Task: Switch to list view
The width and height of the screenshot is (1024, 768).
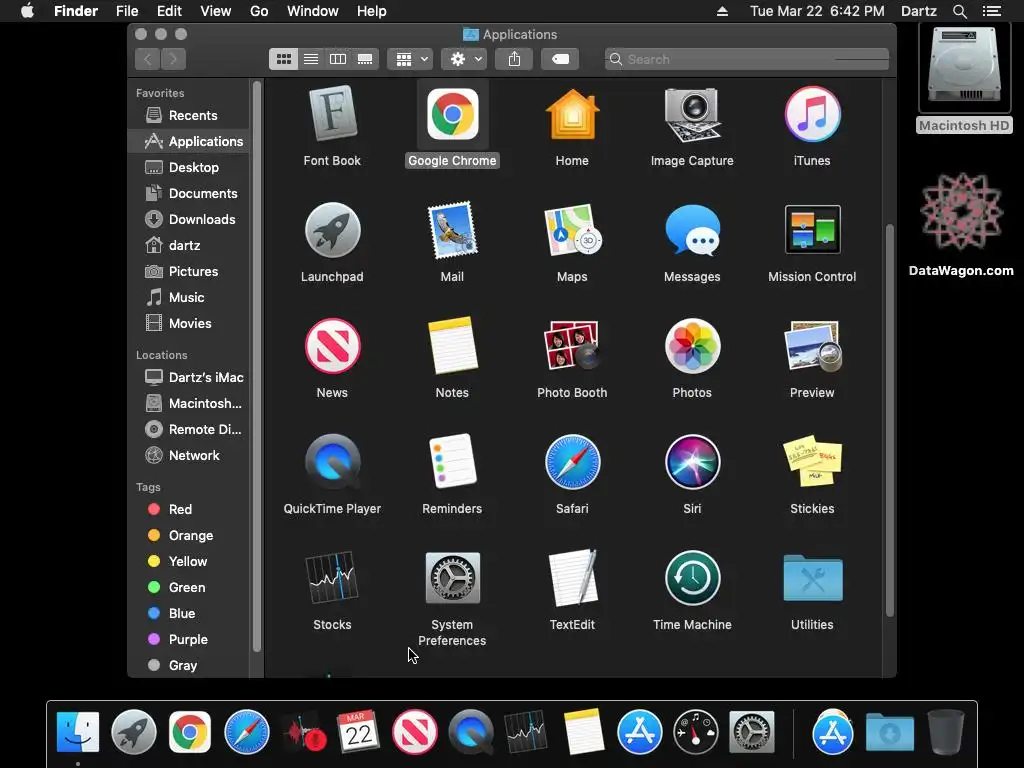Action: pyautogui.click(x=311, y=59)
